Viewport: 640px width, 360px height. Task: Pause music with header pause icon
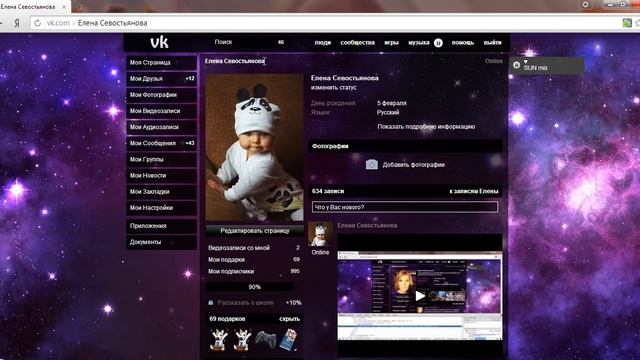pyautogui.click(x=438, y=42)
